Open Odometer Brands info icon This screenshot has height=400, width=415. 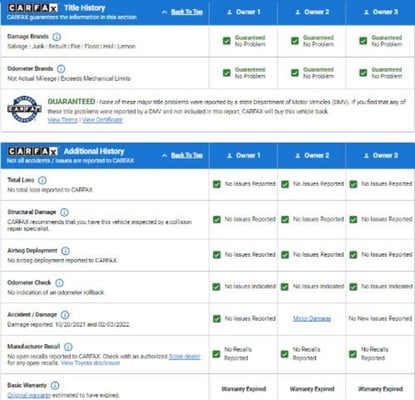[x=61, y=69]
